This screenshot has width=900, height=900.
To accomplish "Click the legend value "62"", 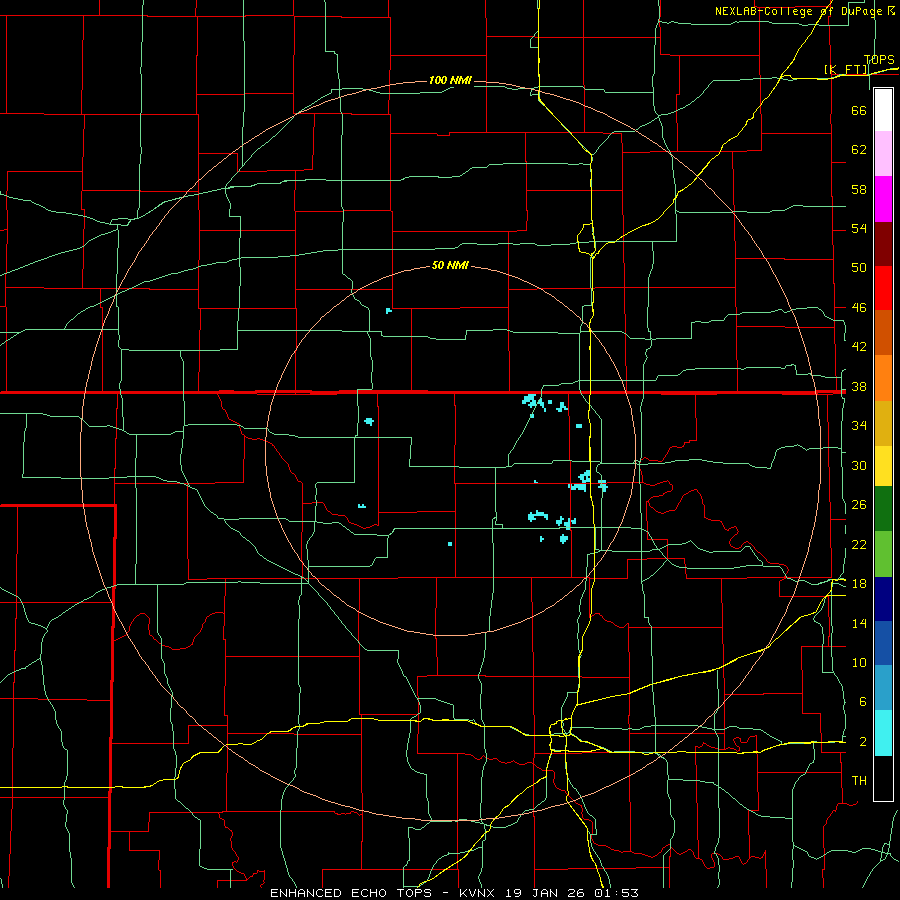I will (x=859, y=150).
